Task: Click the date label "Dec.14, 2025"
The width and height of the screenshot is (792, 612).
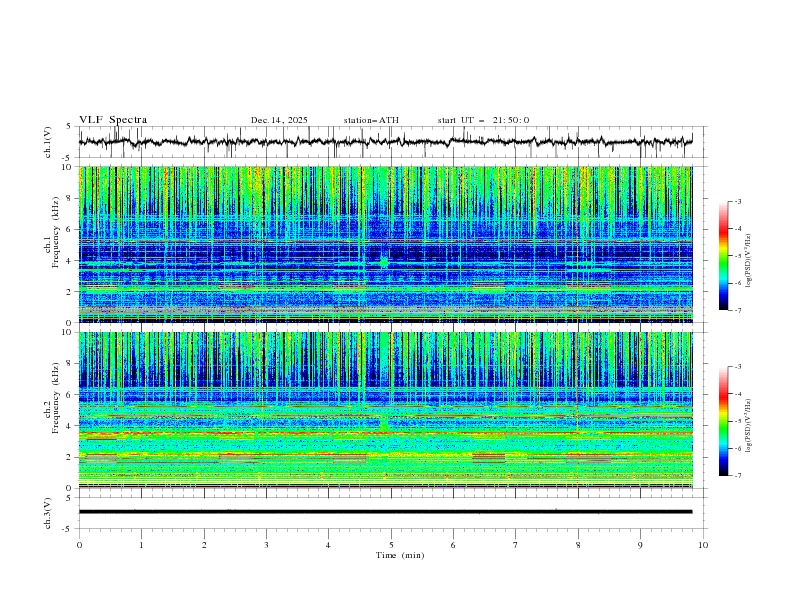Action: (x=279, y=120)
